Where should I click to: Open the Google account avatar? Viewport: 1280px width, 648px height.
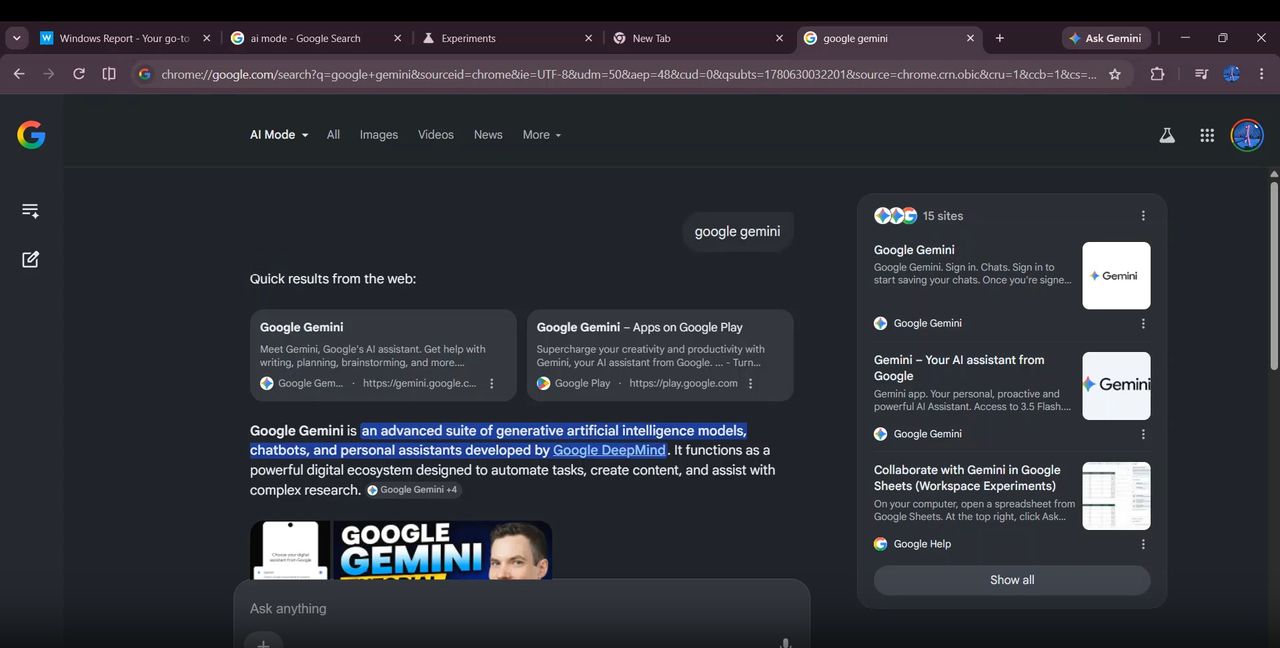tap(1247, 135)
